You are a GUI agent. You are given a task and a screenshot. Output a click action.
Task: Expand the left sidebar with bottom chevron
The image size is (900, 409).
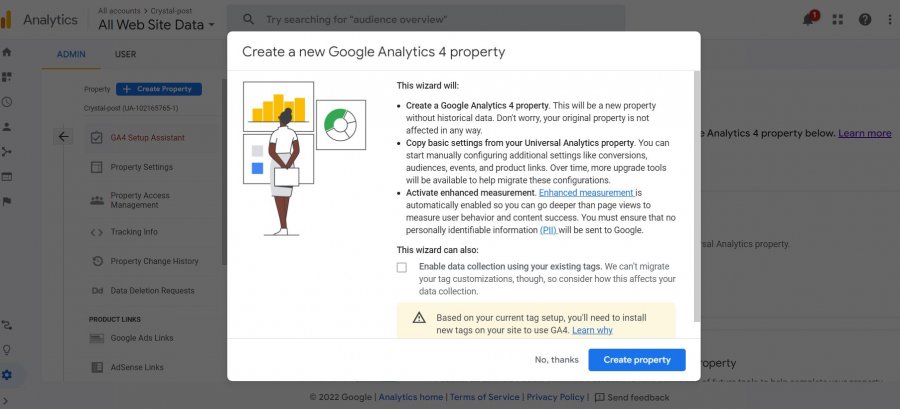(x=7, y=401)
